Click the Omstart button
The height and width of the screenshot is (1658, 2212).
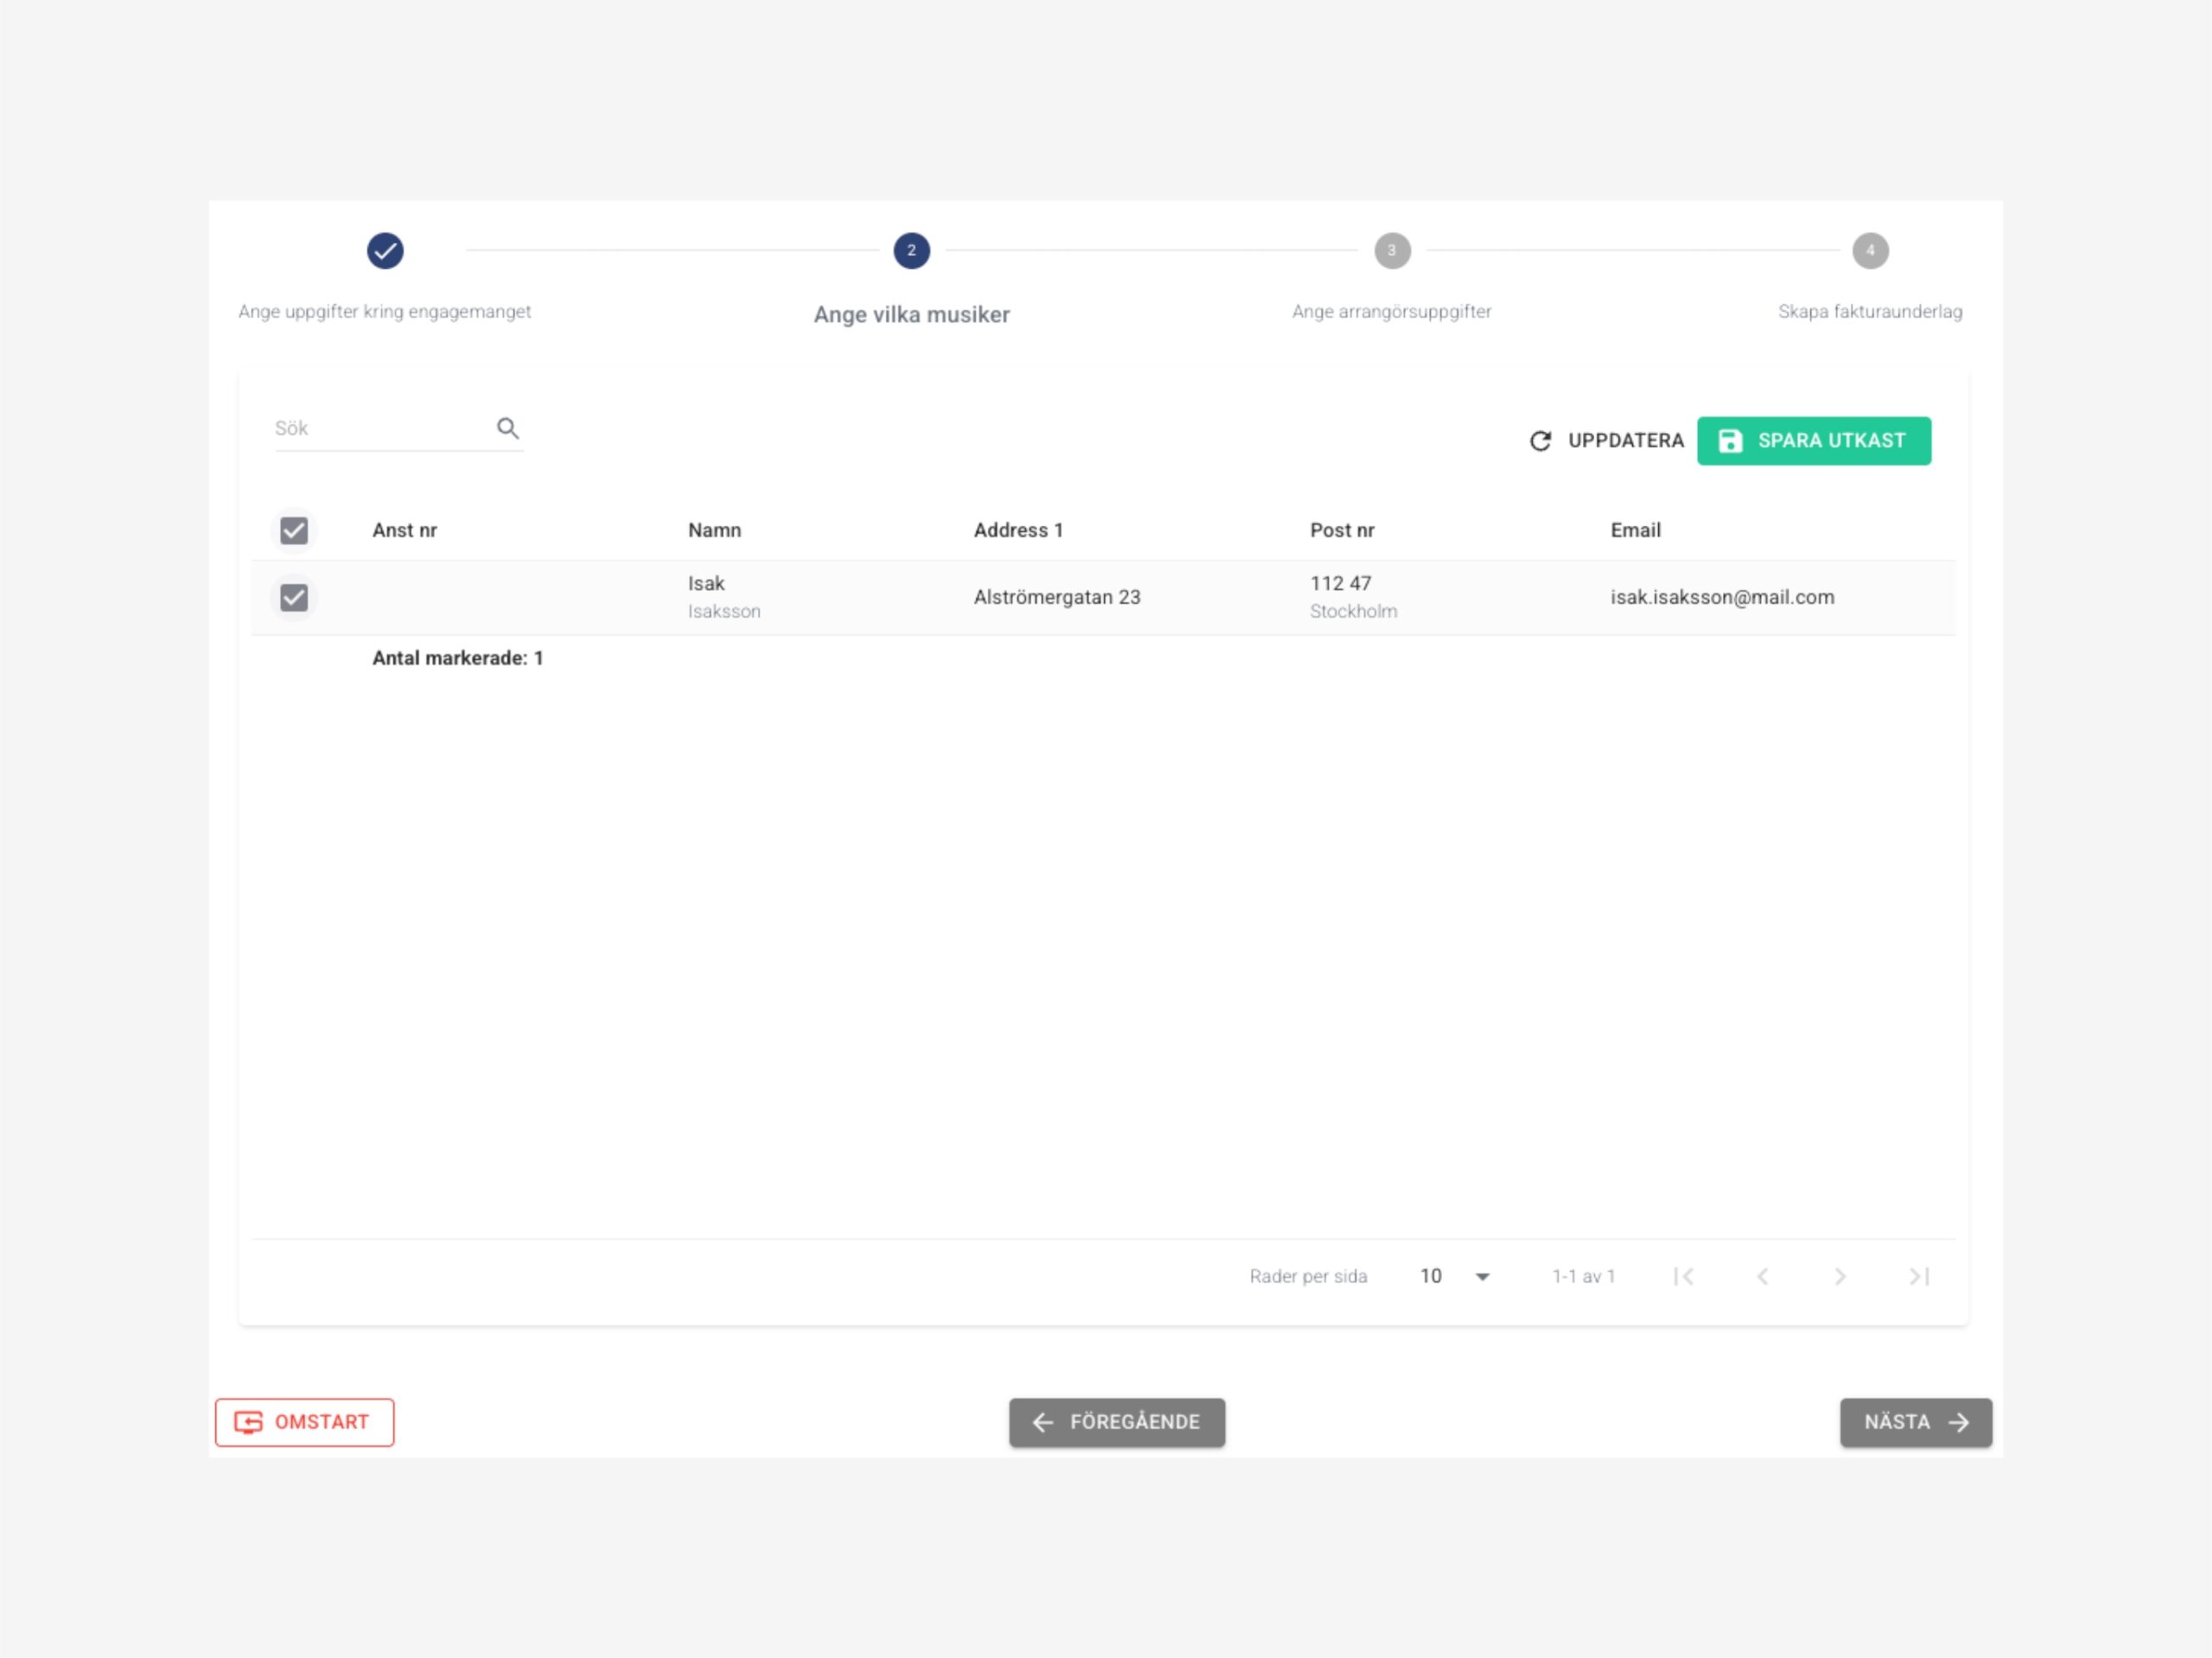pyautogui.click(x=305, y=1422)
